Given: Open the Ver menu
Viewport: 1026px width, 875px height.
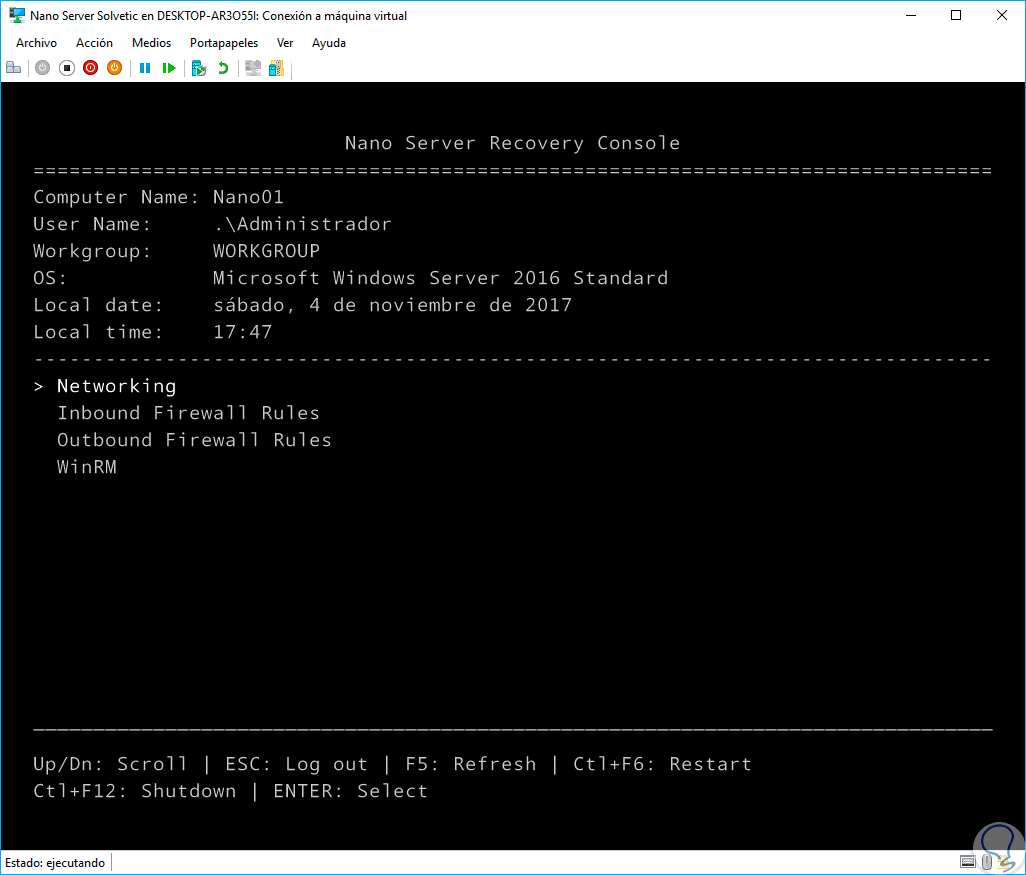Looking at the screenshot, I should [x=285, y=43].
